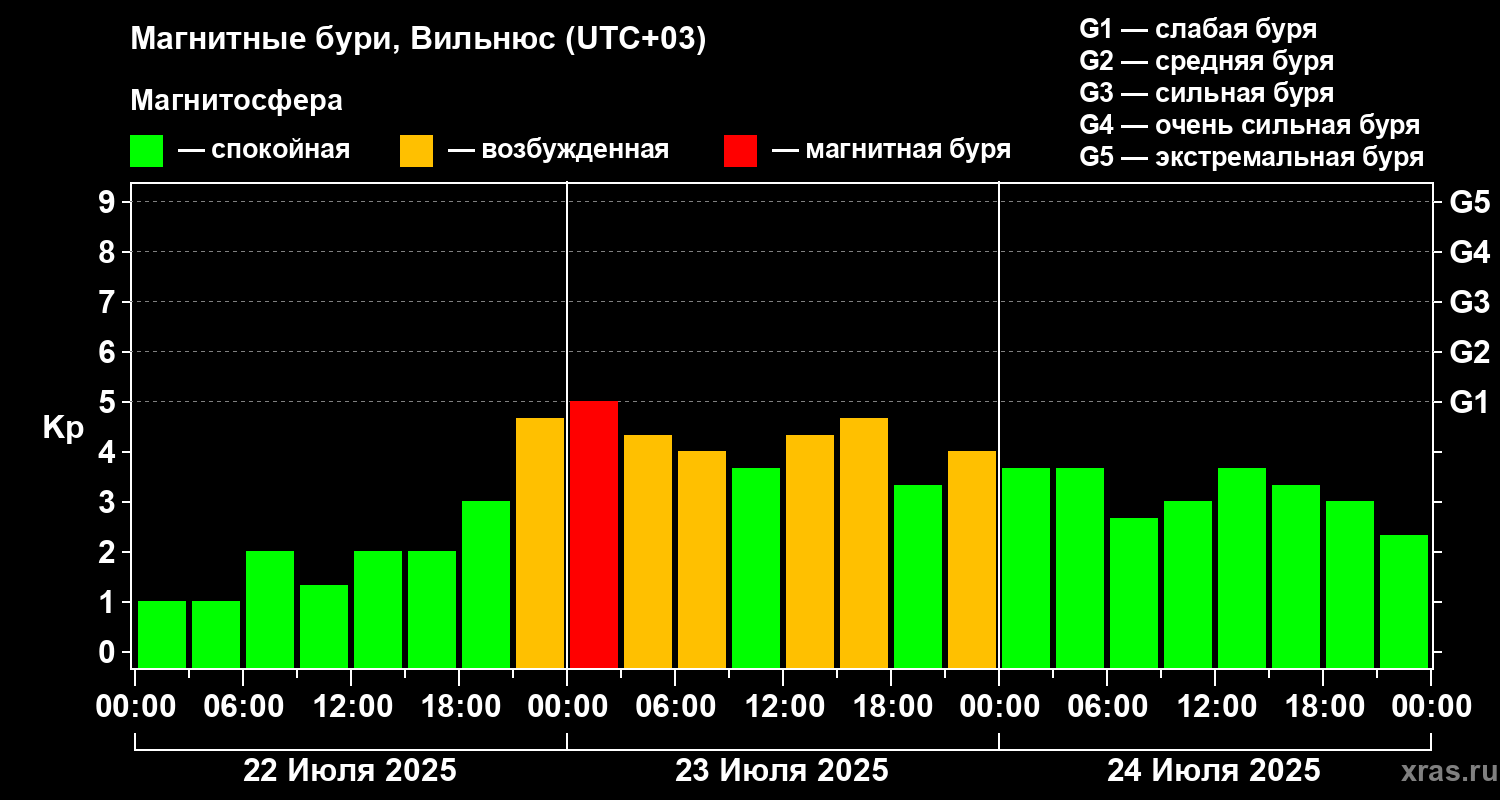The image size is (1500, 800).
Task: Click 'G4 — очень сильная буря' description
Action: [1250, 125]
